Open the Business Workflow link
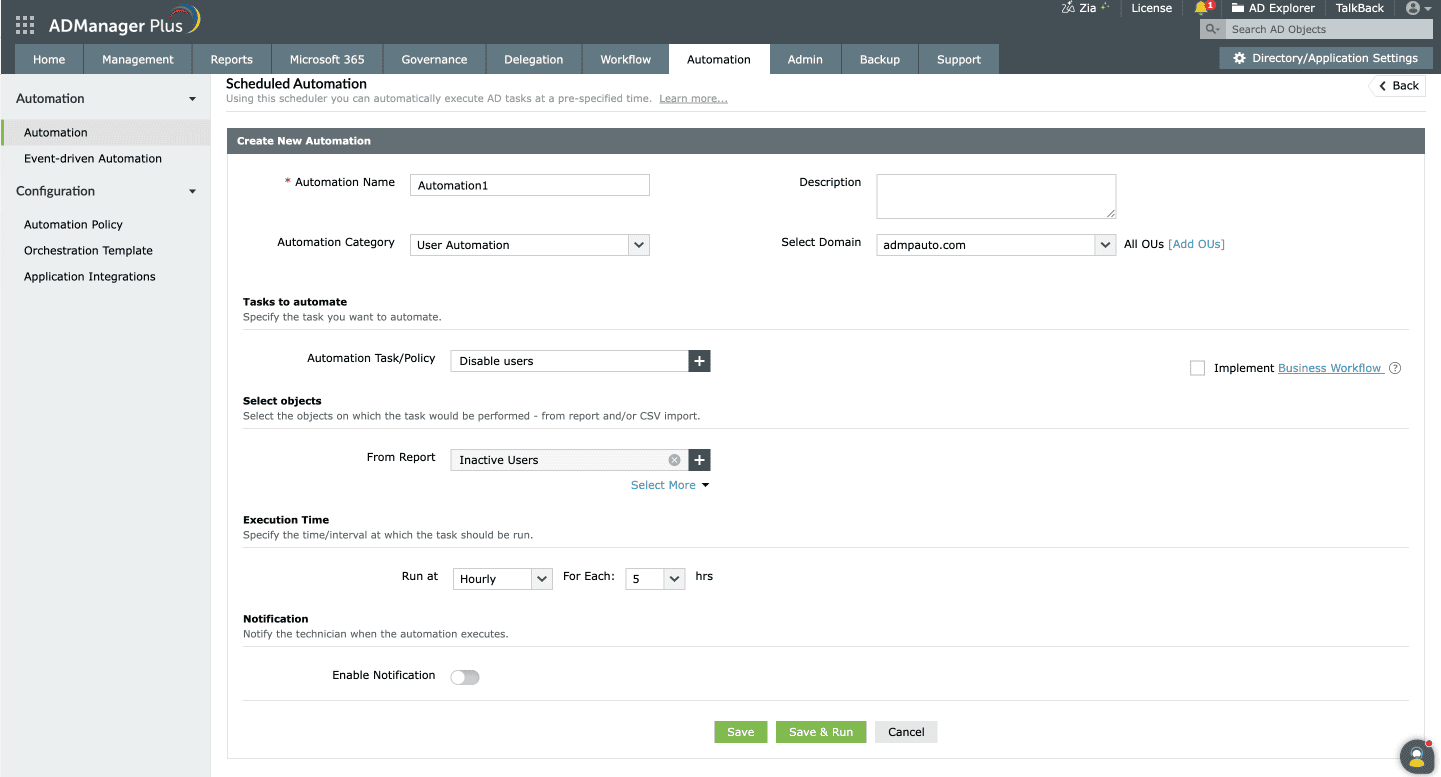 click(x=1330, y=368)
